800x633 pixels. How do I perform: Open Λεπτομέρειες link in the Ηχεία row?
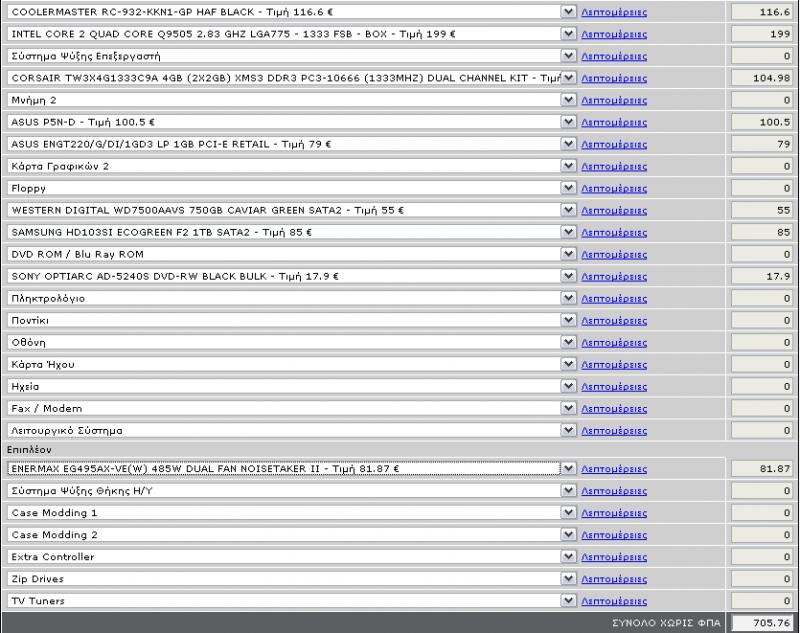click(x=614, y=387)
